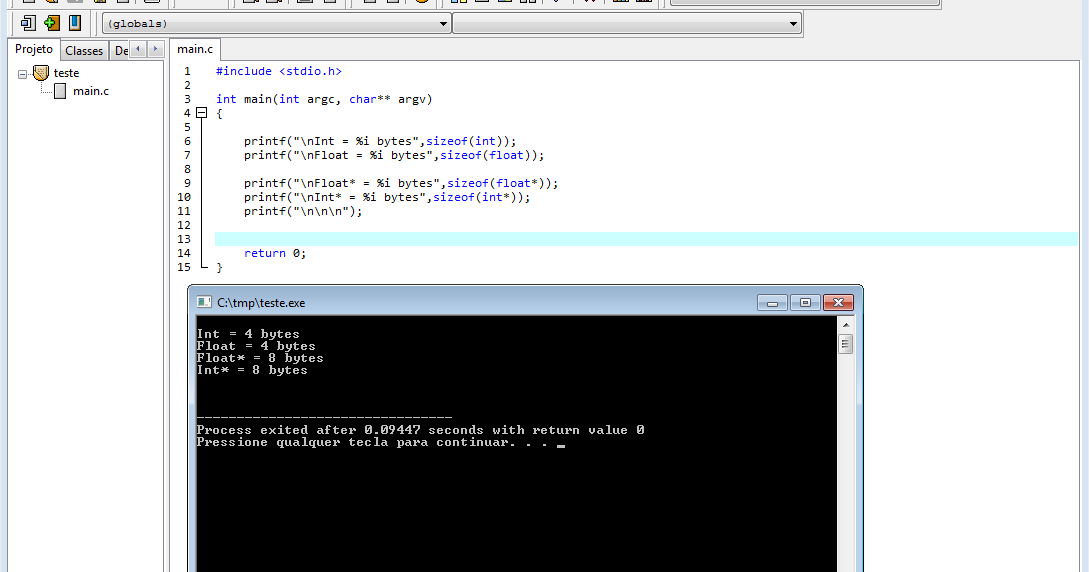Click line number 15 in the gutter

[184, 267]
